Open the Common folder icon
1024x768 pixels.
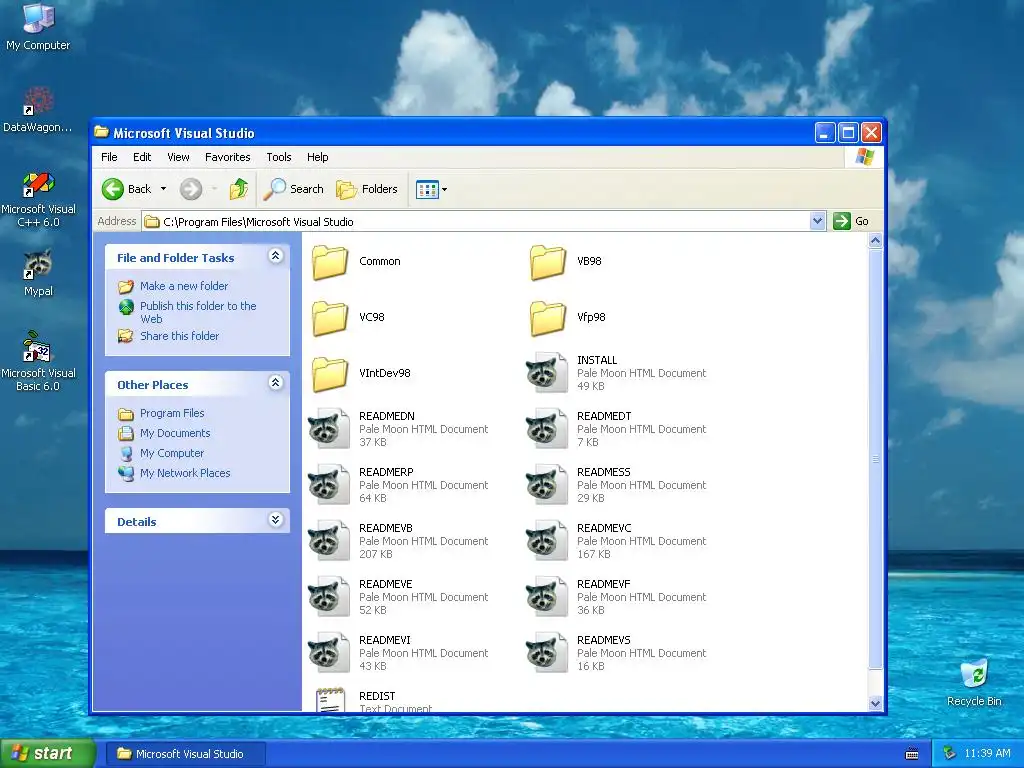tap(330, 263)
